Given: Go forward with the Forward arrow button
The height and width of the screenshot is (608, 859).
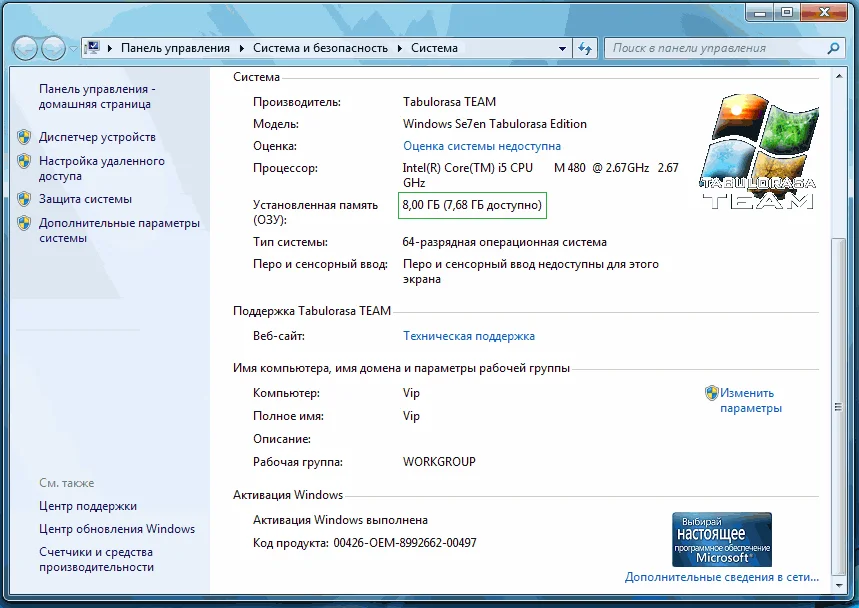Looking at the screenshot, I should [x=54, y=49].
